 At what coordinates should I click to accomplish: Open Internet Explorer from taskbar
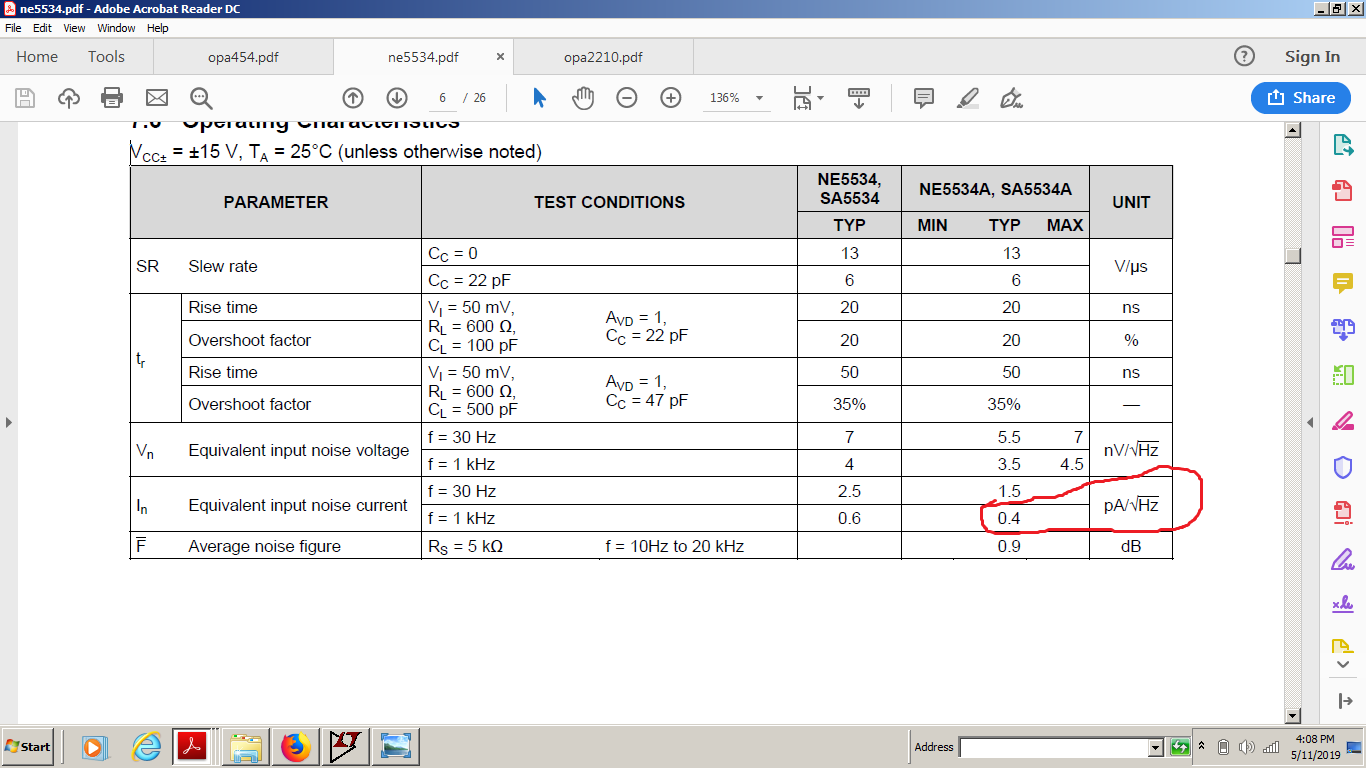pyautogui.click(x=146, y=746)
